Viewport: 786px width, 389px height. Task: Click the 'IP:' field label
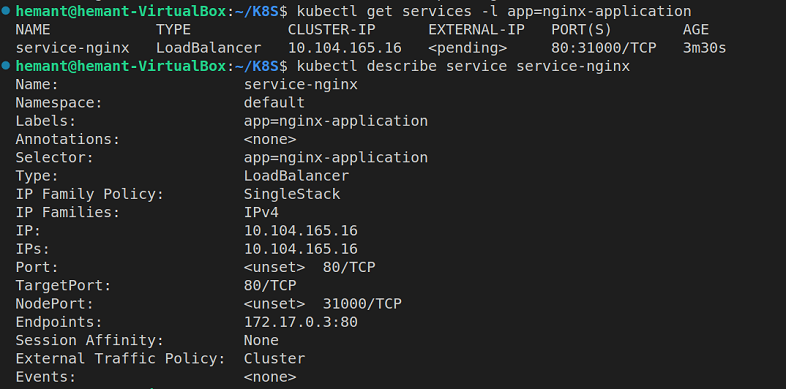click(x=28, y=231)
